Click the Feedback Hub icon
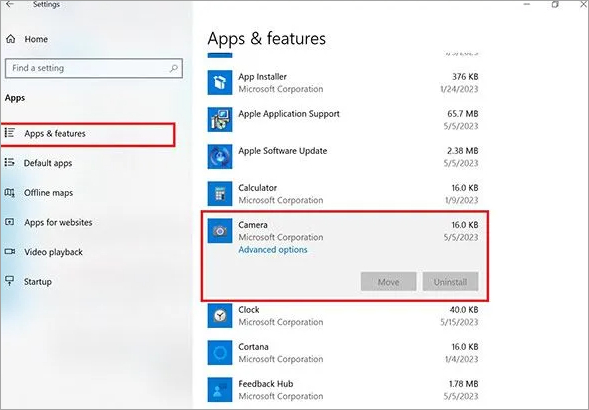 click(220, 390)
